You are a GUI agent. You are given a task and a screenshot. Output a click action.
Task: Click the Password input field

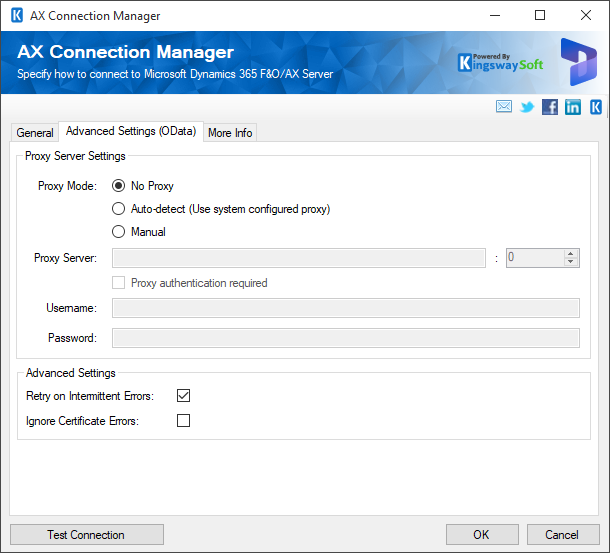pyautogui.click(x=346, y=338)
